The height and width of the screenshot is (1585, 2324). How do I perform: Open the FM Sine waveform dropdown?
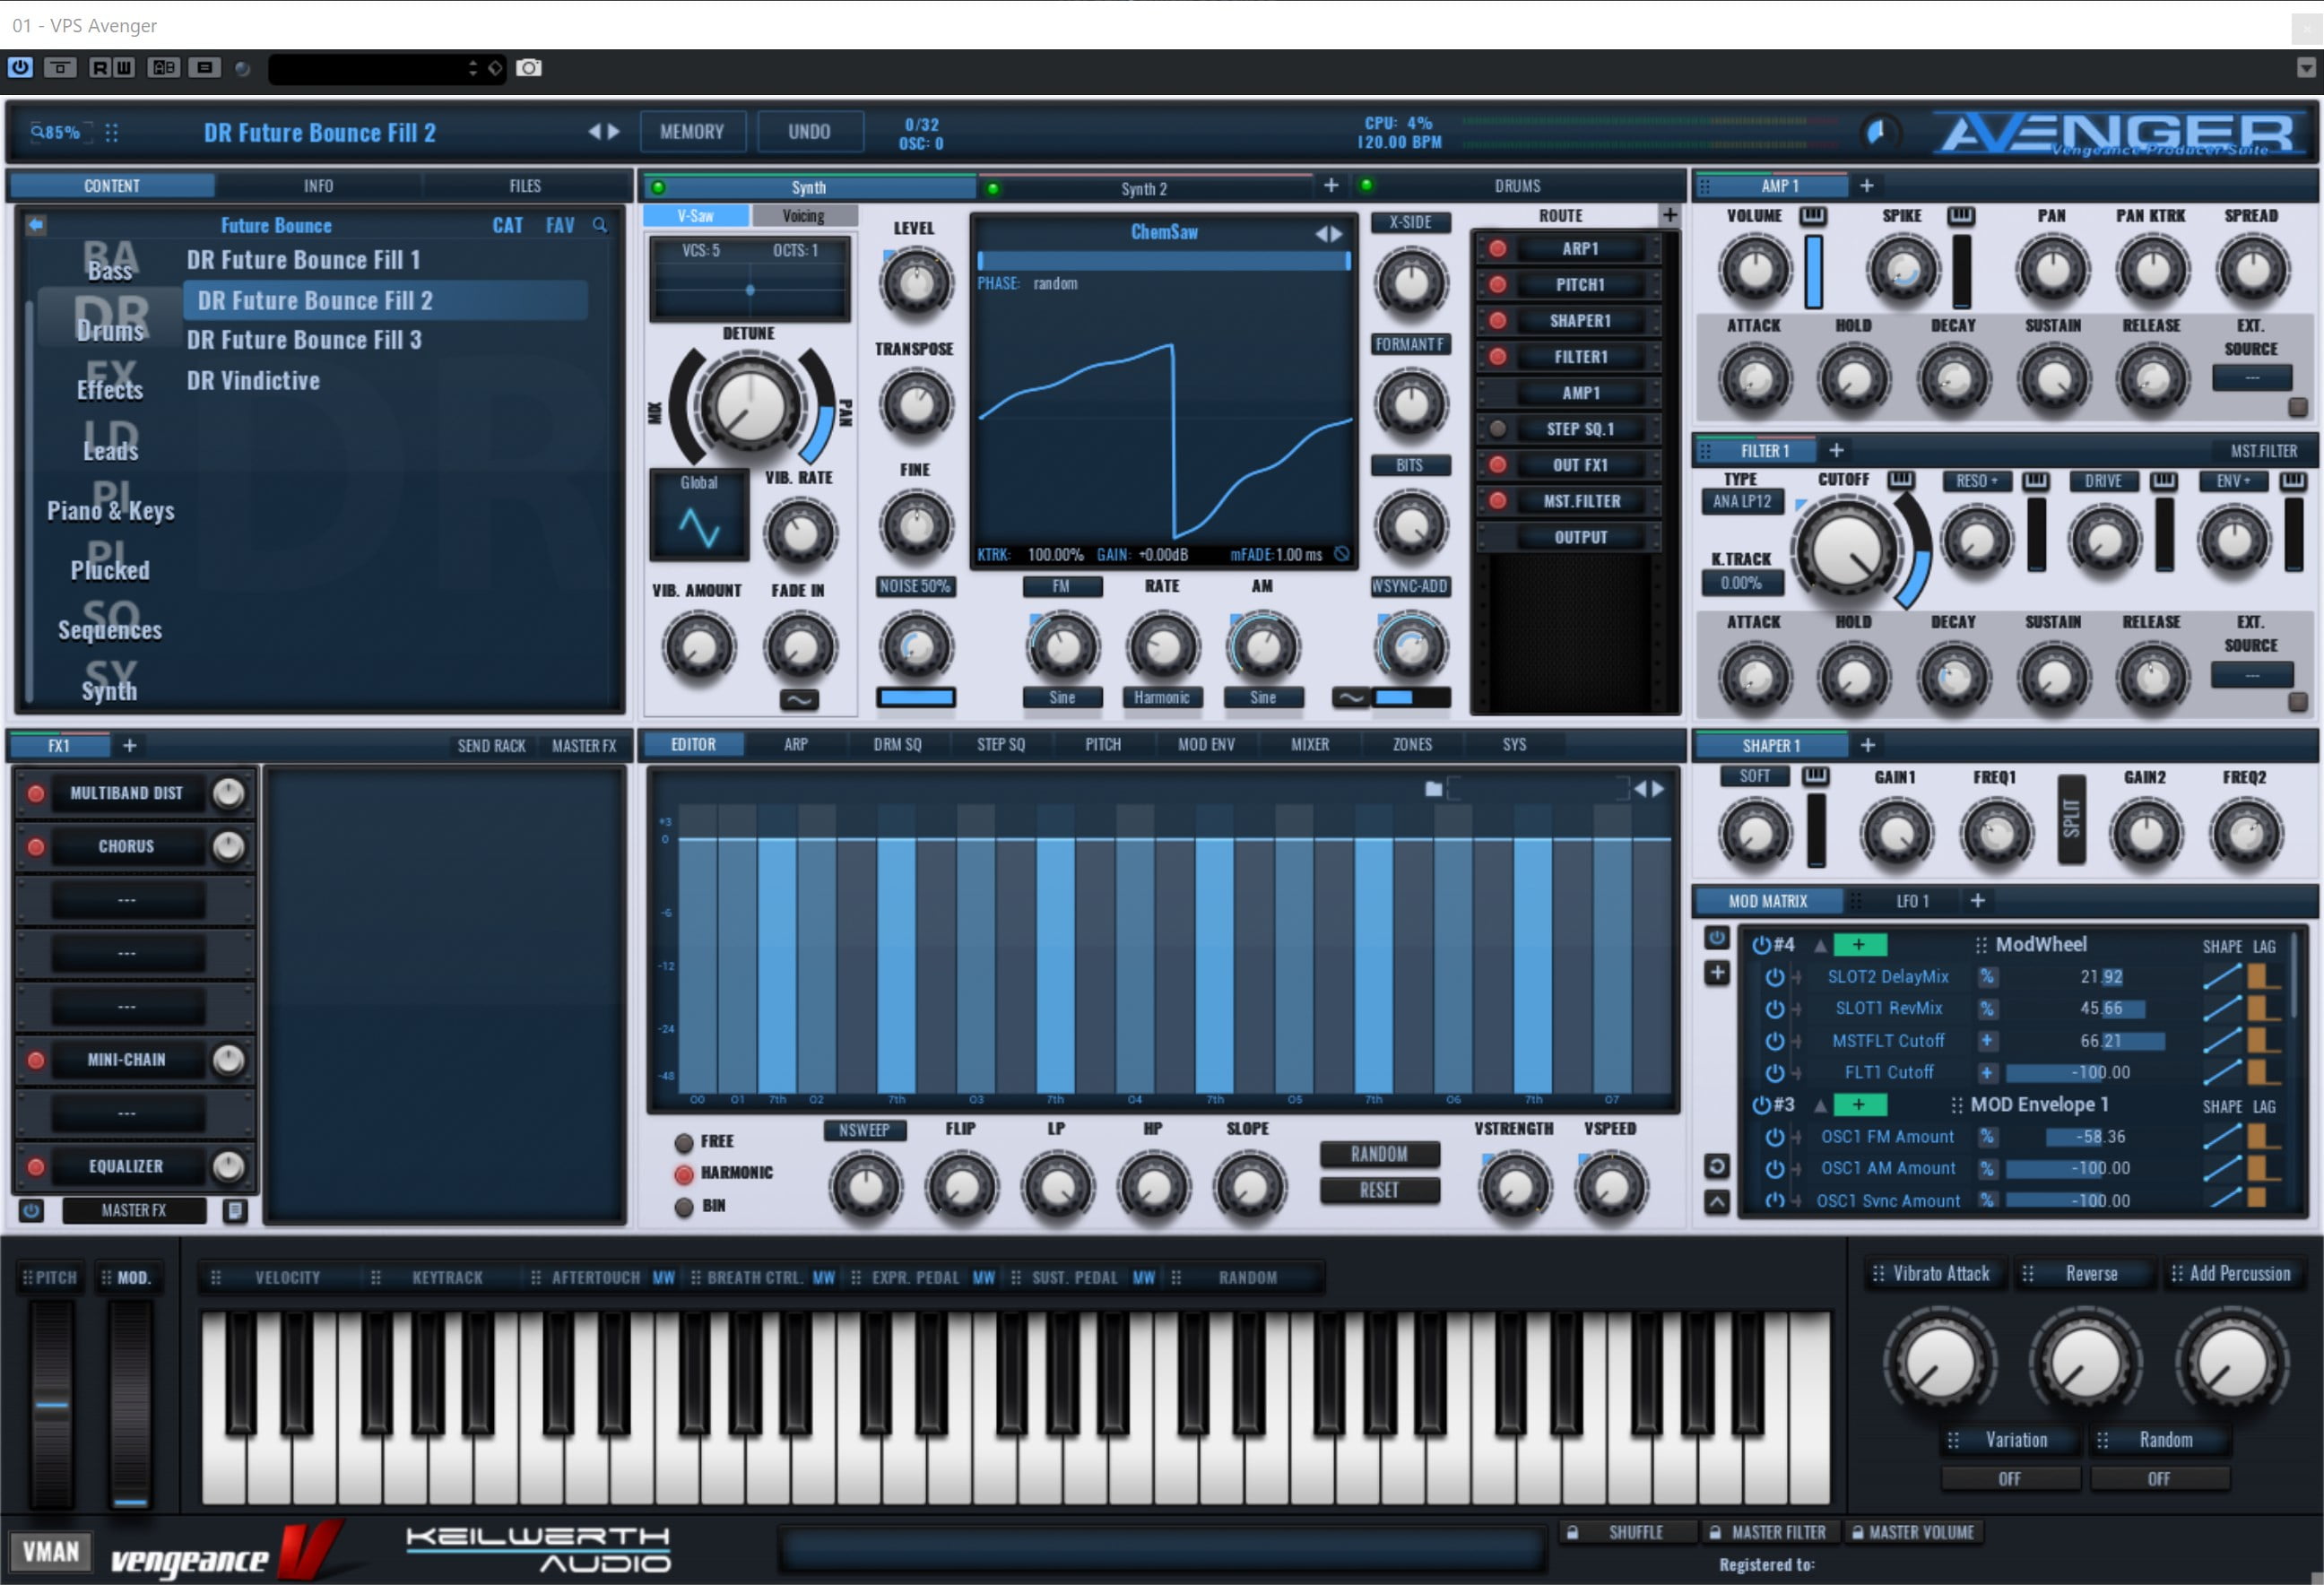click(x=1062, y=698)
